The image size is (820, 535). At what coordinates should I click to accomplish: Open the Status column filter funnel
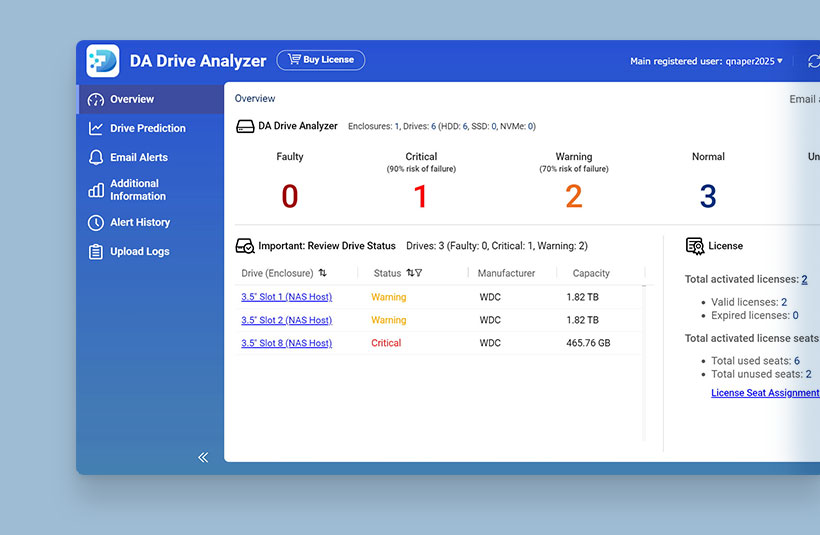tap(419, 273)
